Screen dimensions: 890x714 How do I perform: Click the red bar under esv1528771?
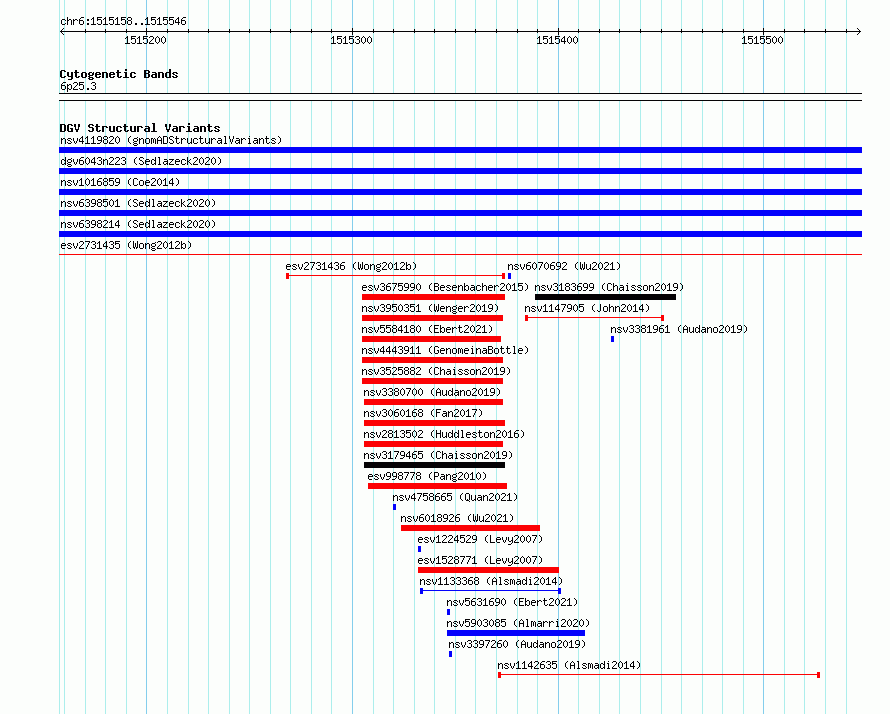[x=488, y=570]
